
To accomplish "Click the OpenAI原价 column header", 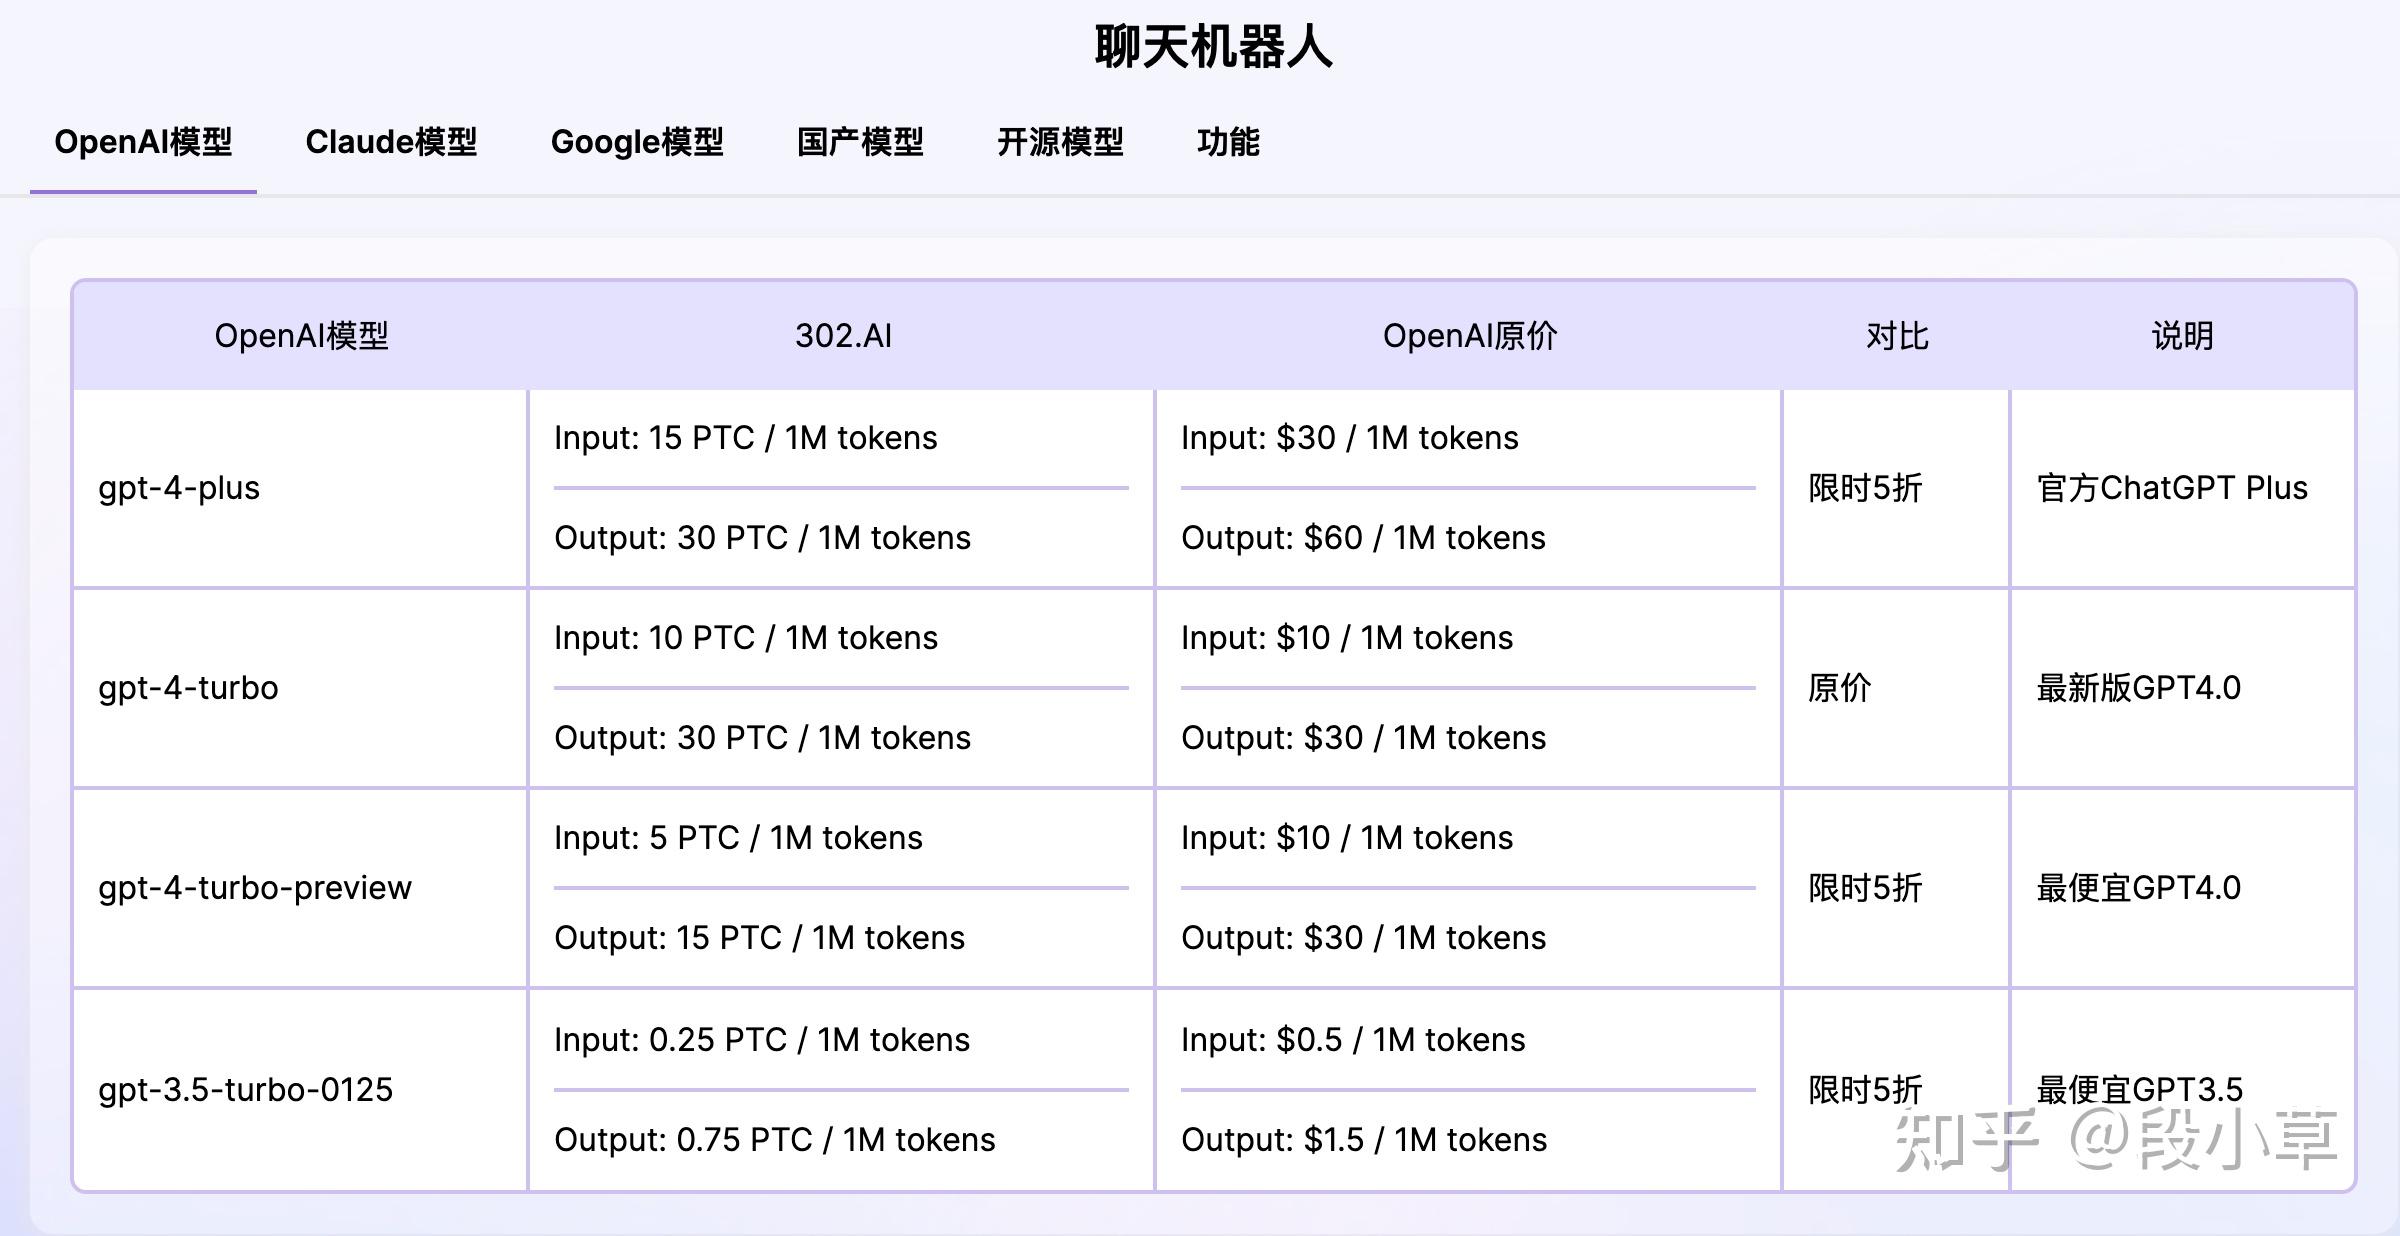I will [x=1468, y=336].
